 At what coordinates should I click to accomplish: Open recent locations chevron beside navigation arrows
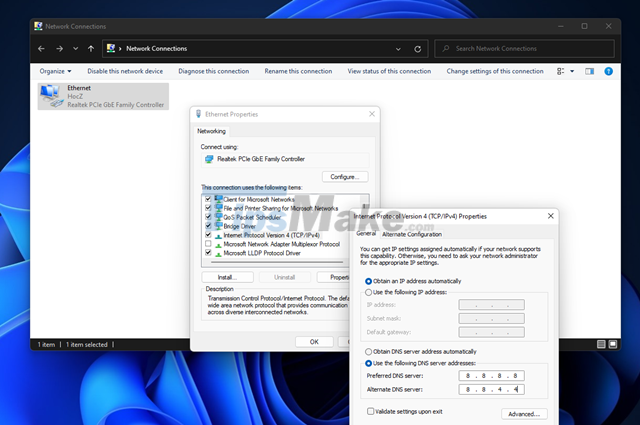point(76,49)
